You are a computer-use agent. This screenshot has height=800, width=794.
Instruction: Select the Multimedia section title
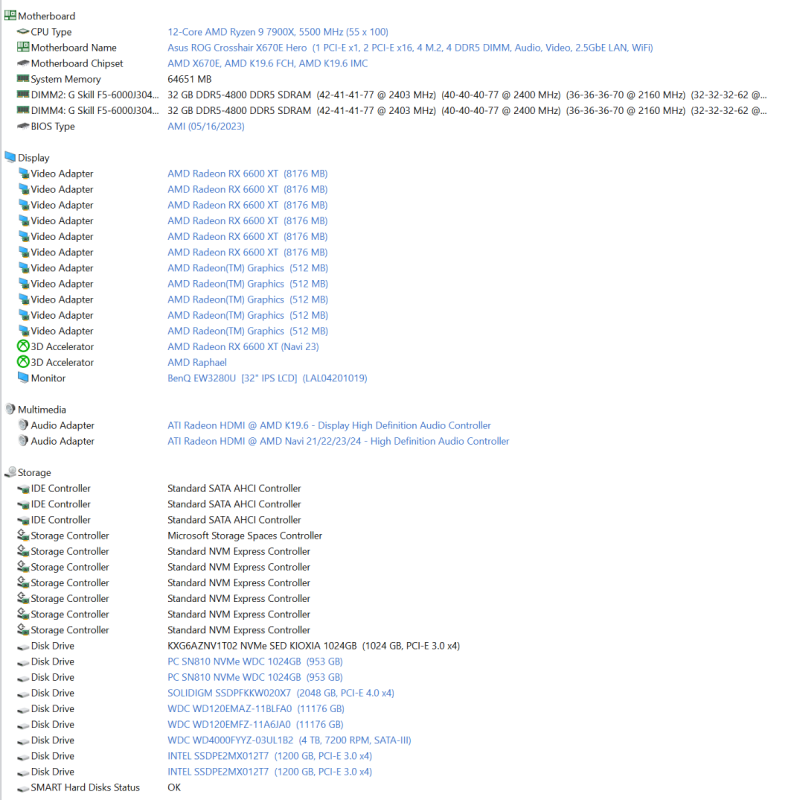(42, 410)
